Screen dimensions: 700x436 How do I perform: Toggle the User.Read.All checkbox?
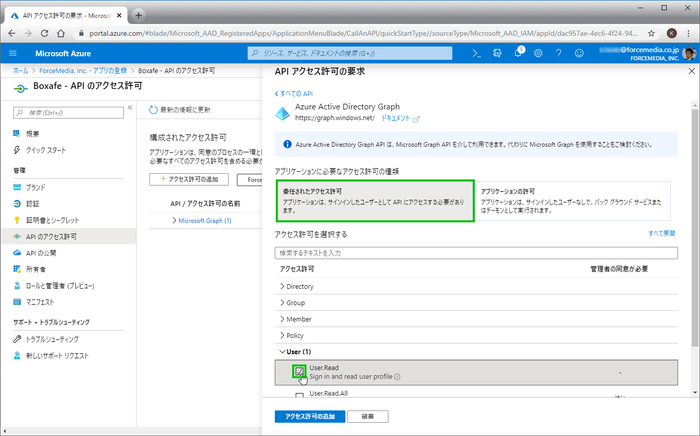click(299, 395)
